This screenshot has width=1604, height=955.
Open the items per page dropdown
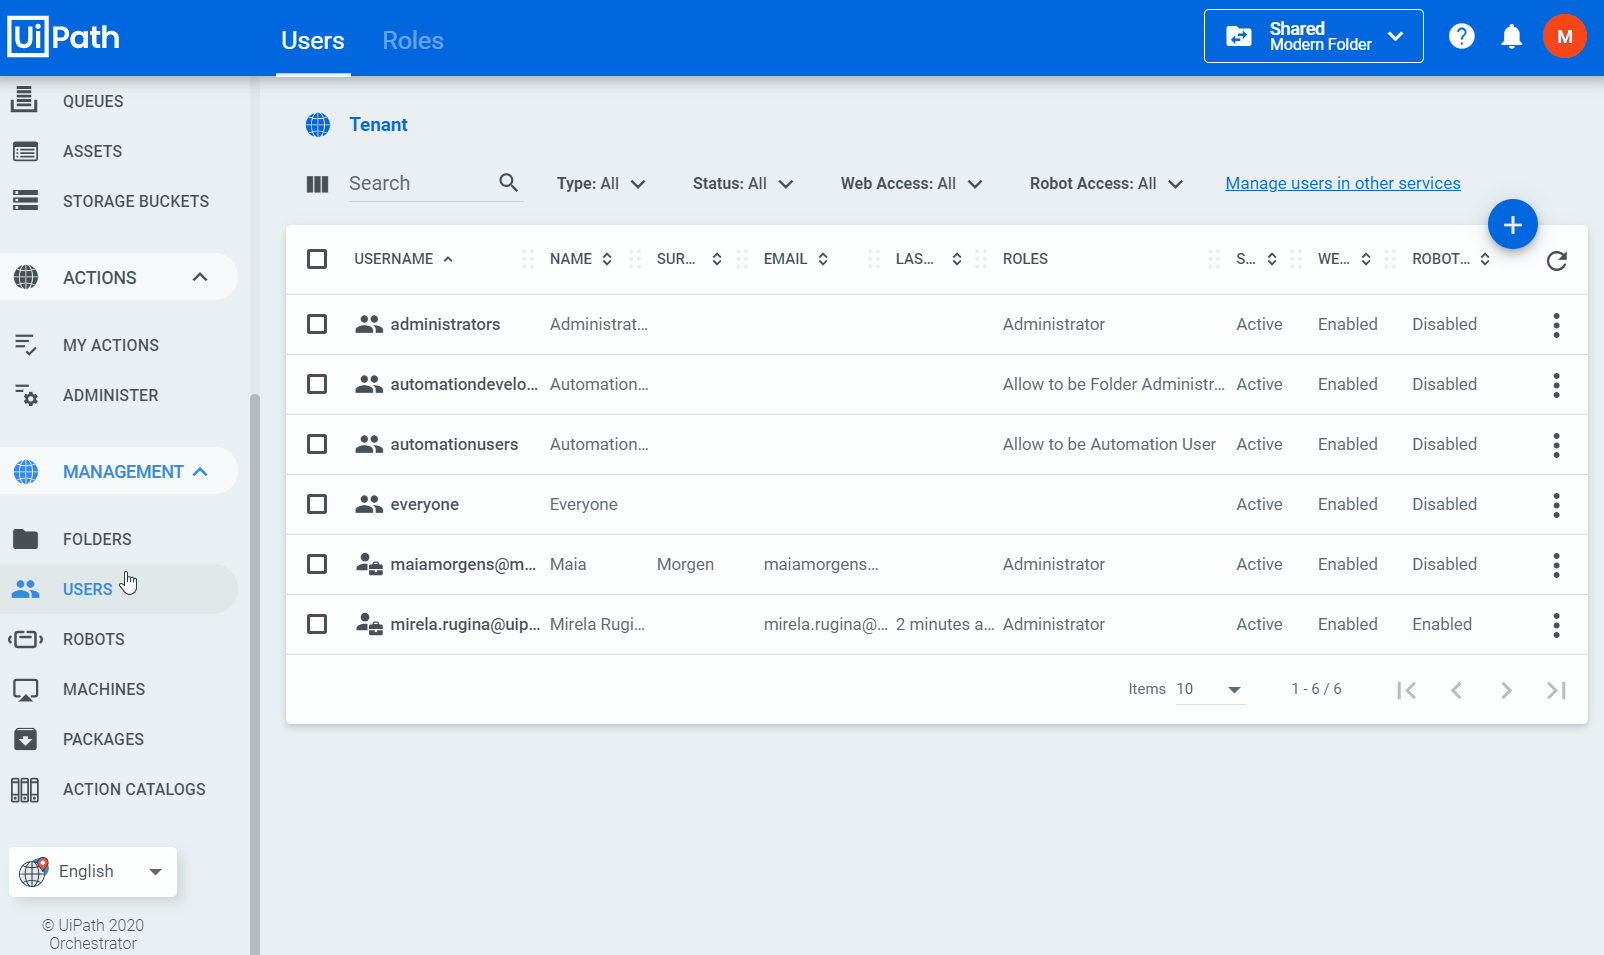(x=1211, y=689)
